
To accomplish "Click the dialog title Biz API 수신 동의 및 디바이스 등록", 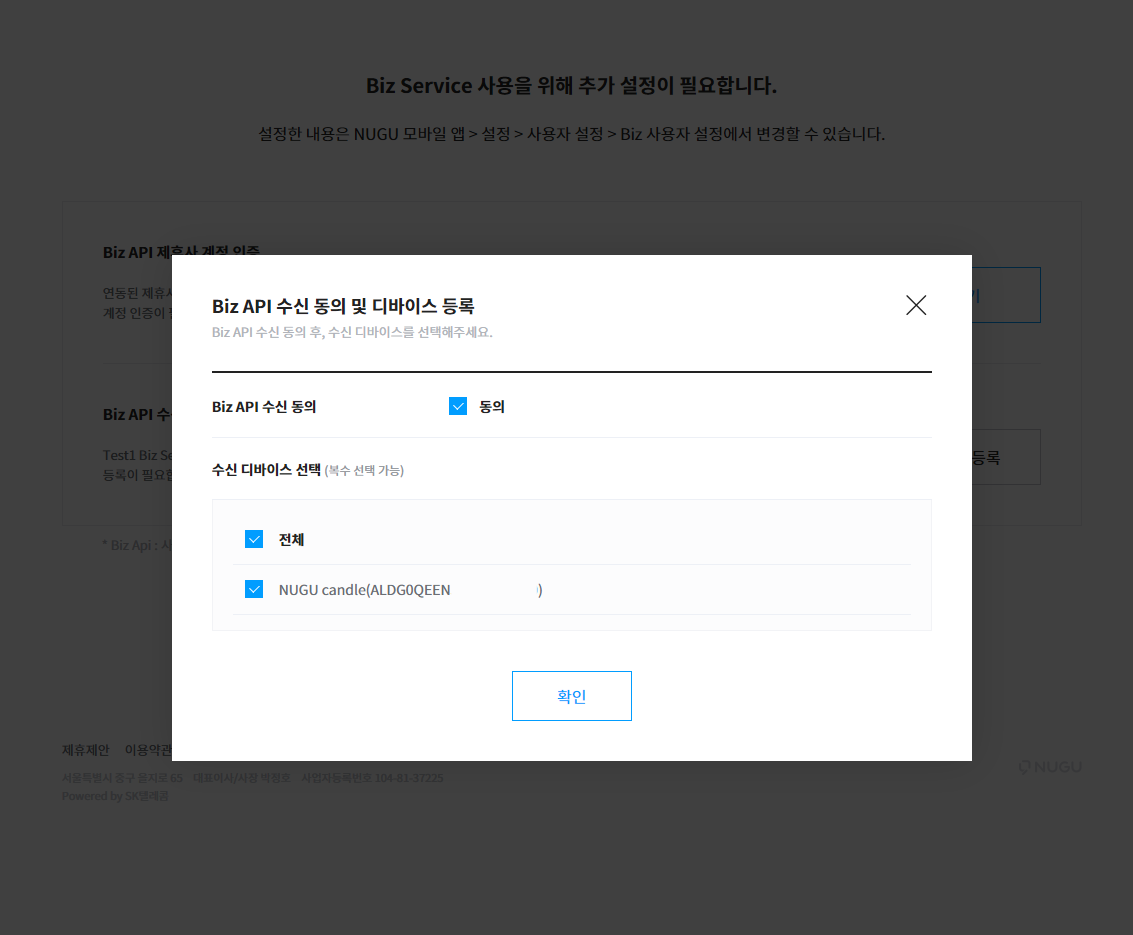I will click(343, 306).
